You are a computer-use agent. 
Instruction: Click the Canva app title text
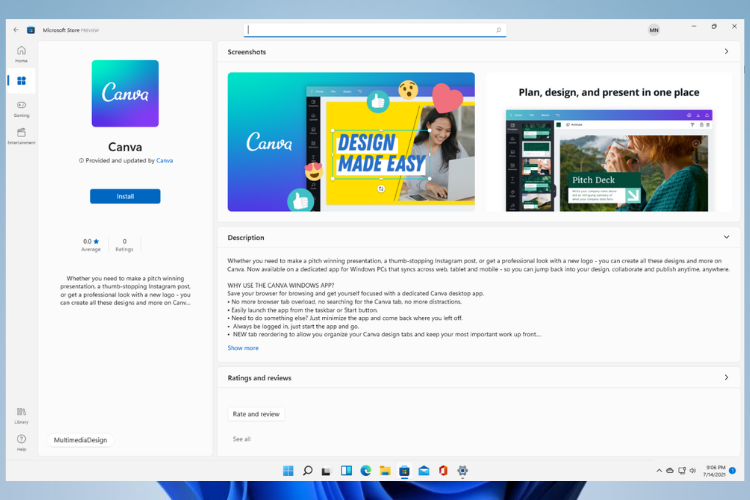(125, 147)
